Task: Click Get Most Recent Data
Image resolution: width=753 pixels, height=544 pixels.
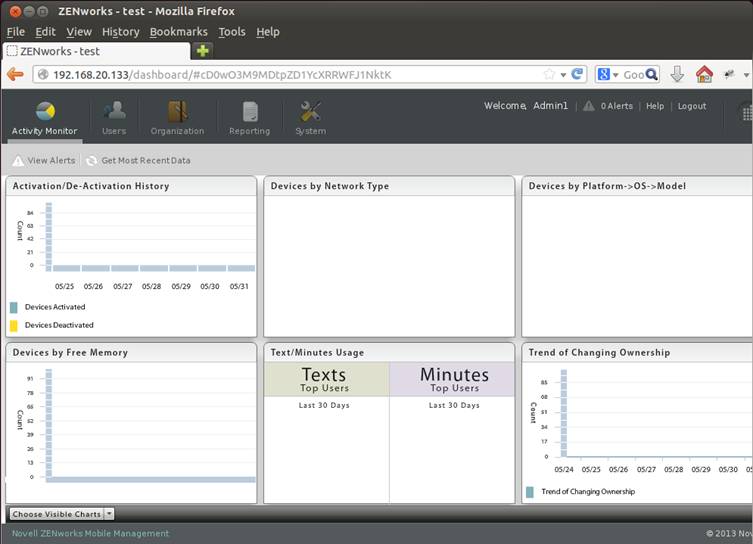Action: point(138,161)
